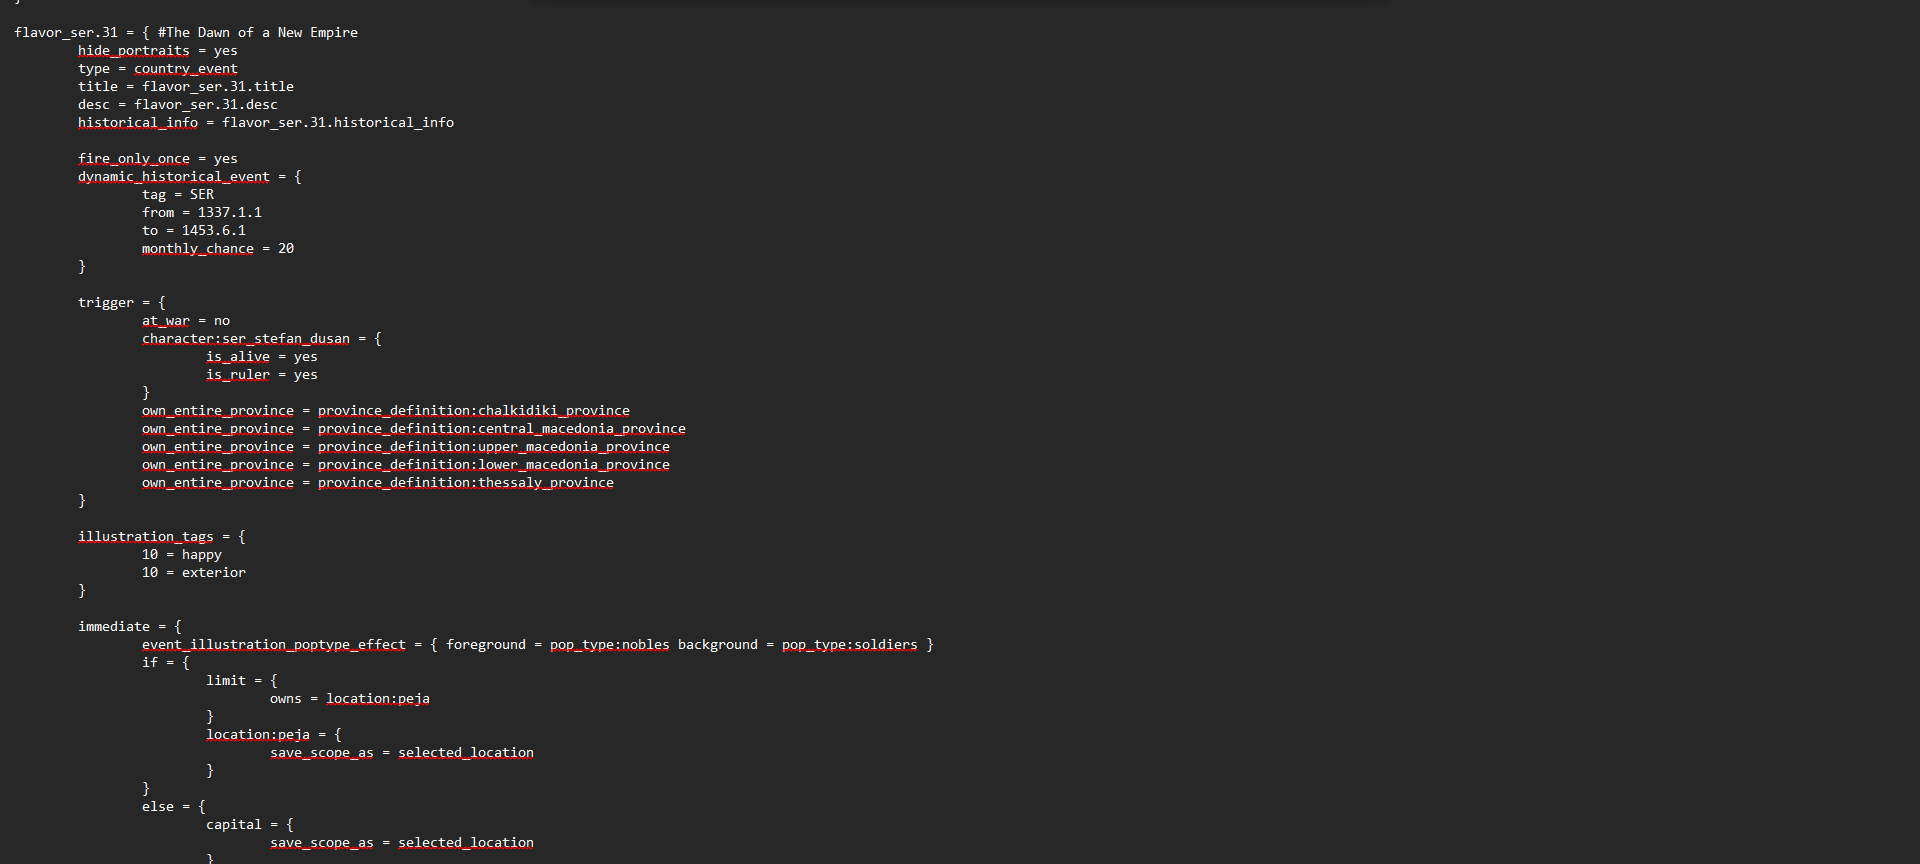
Task: Click 'province_definition:lower_macedonia_province'
Action: pos(494,465)
